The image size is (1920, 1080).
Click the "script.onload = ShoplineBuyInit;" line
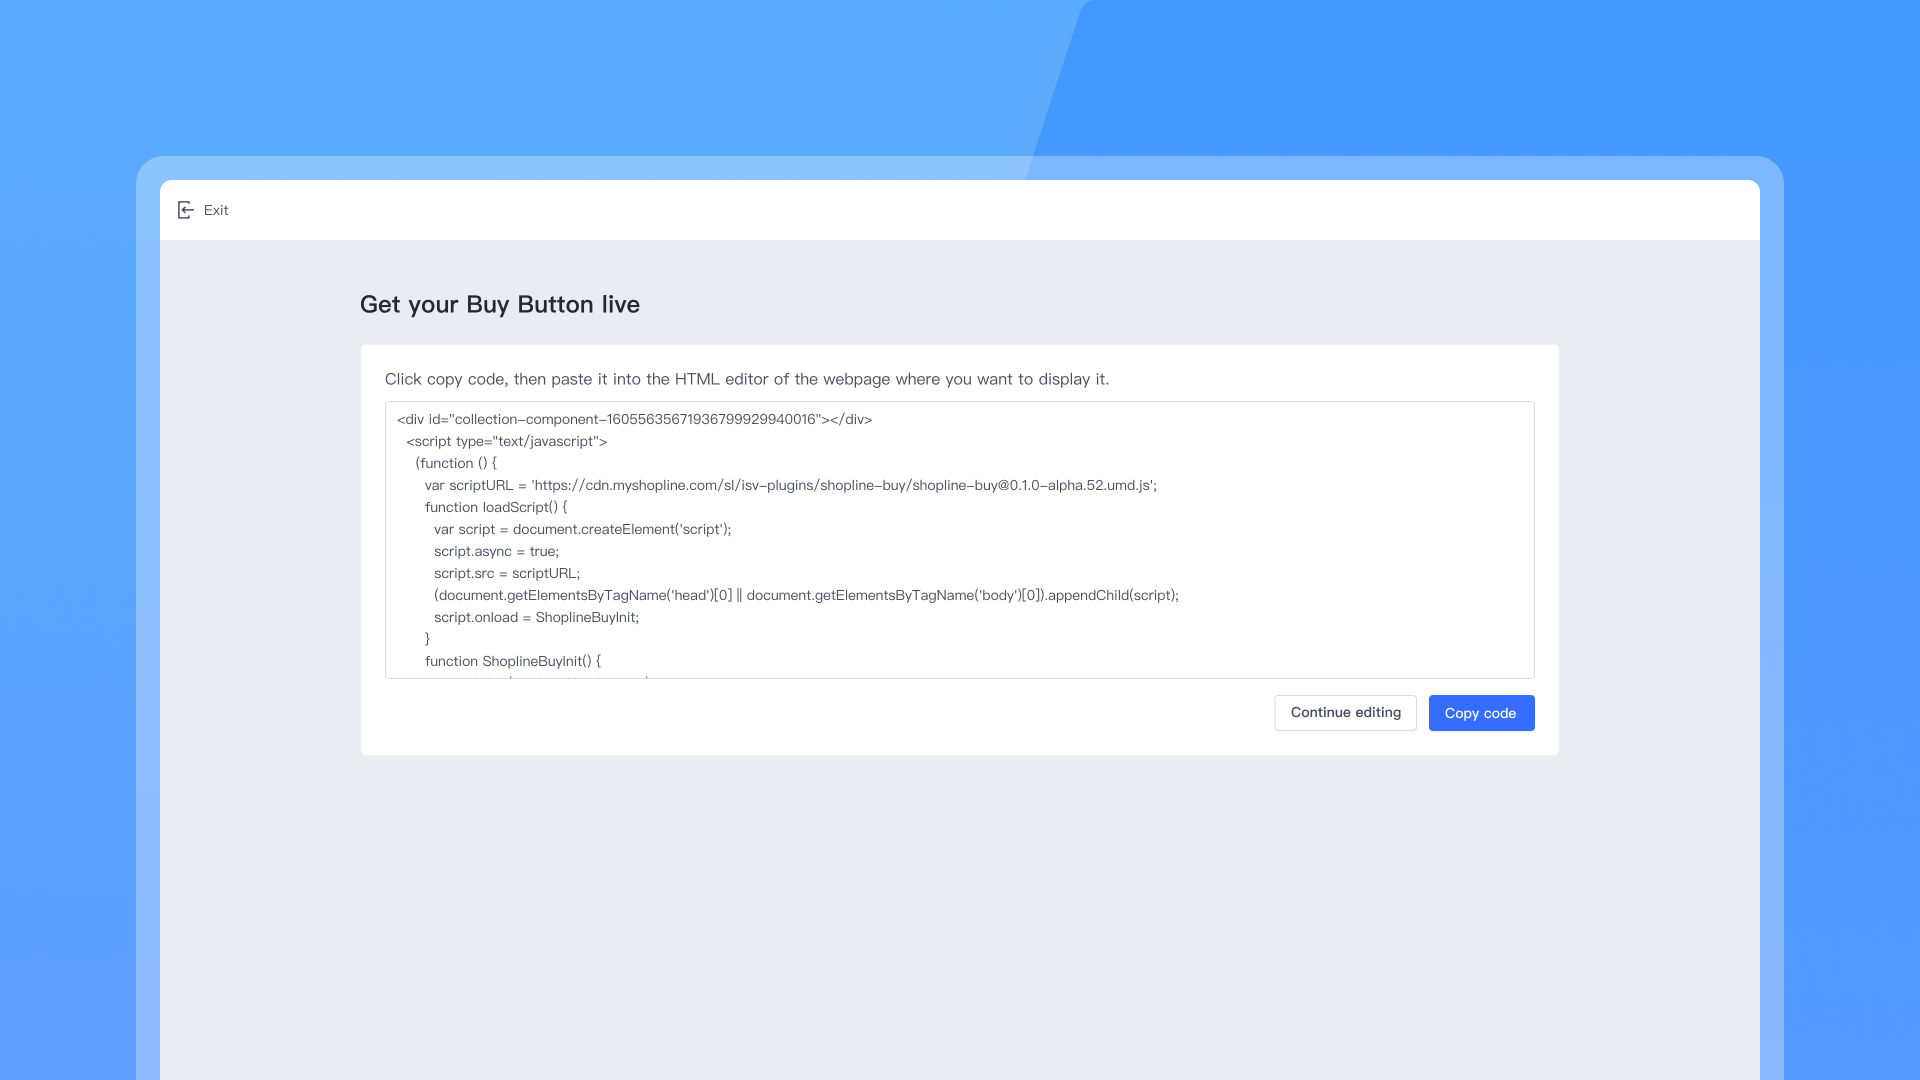[536, 618]
